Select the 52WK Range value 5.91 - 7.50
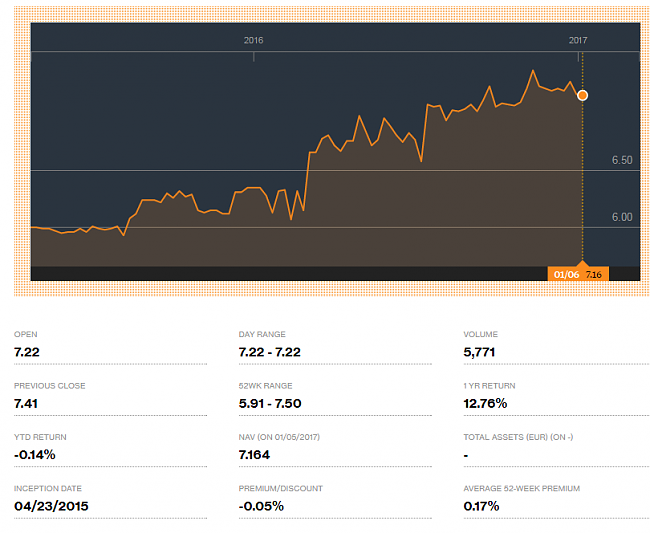This screenshot has width=650, height=533. 270,403
